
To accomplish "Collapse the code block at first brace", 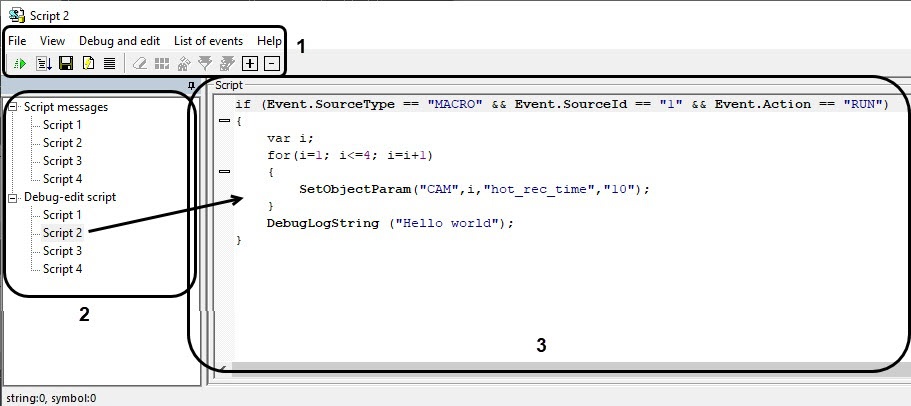I will (224, 121).
